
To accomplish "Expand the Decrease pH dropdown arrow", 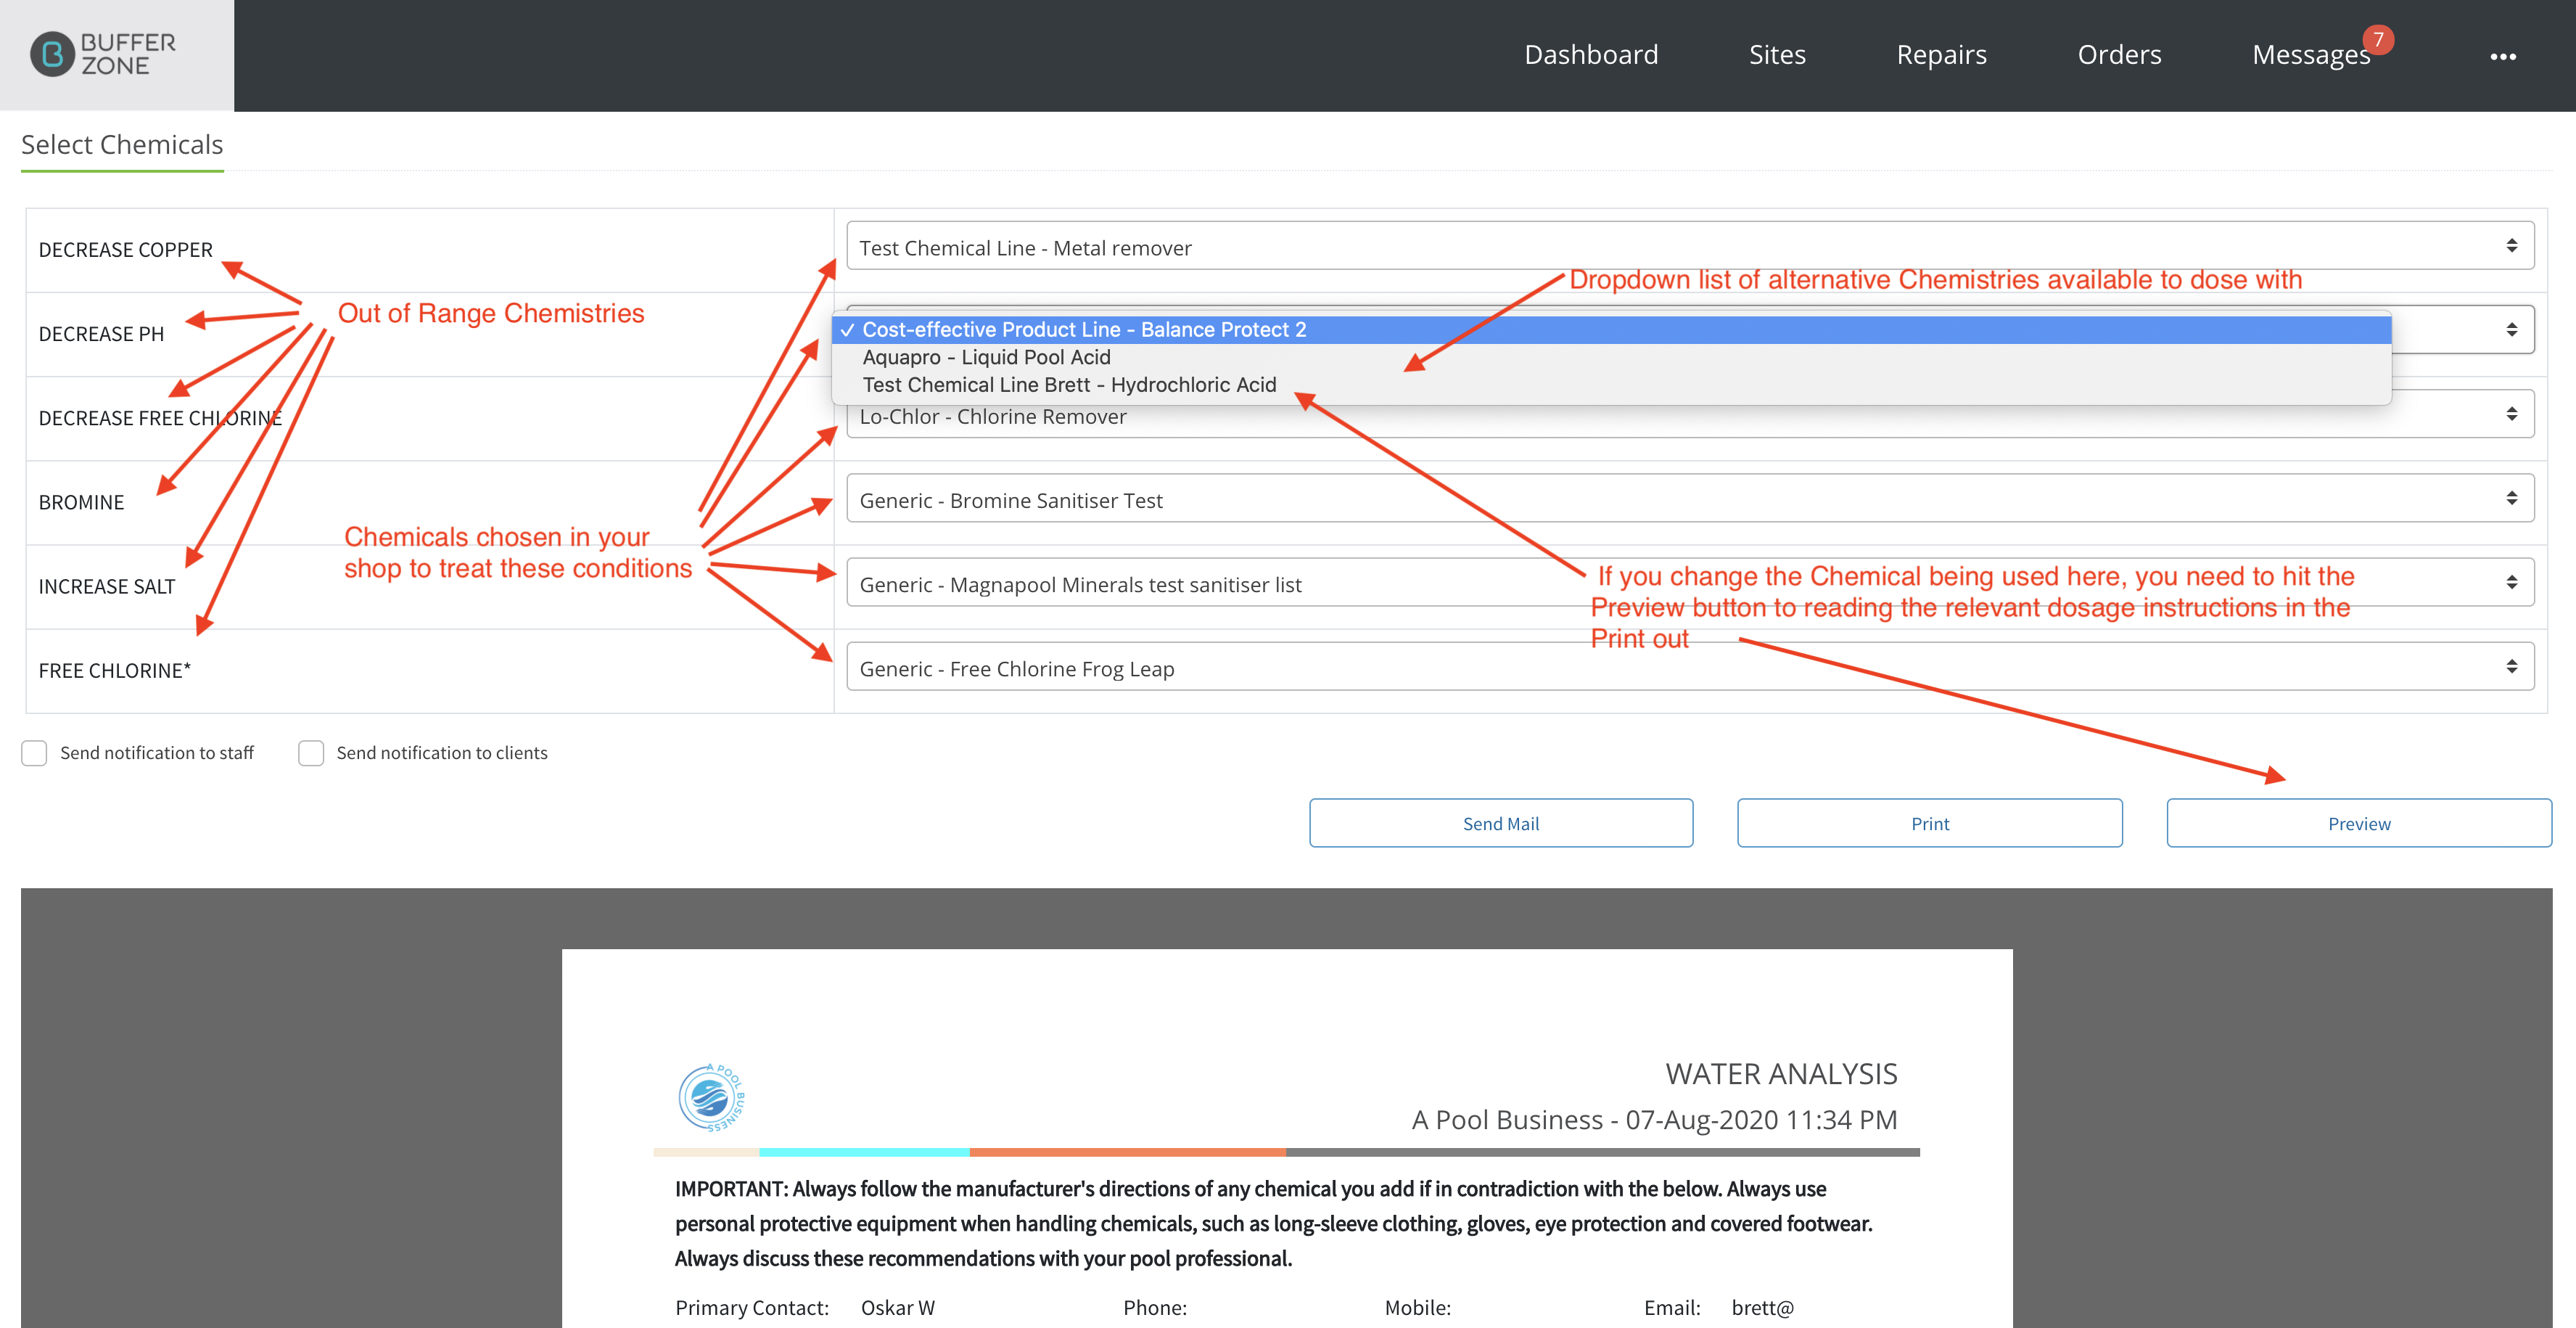I will [x=2511, y=329].
